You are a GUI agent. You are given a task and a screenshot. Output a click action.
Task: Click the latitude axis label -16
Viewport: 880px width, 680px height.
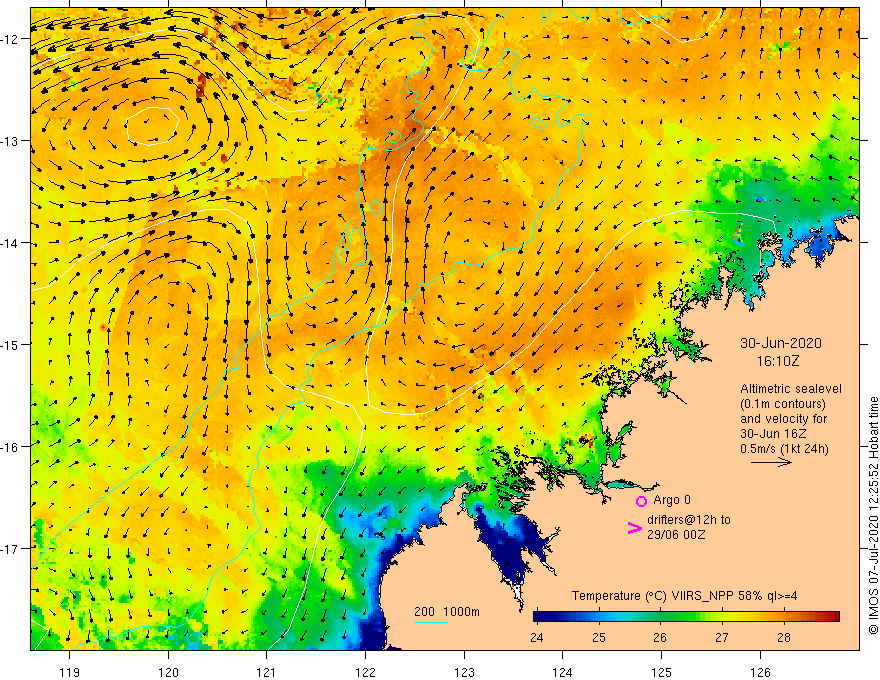coord(10,447)
